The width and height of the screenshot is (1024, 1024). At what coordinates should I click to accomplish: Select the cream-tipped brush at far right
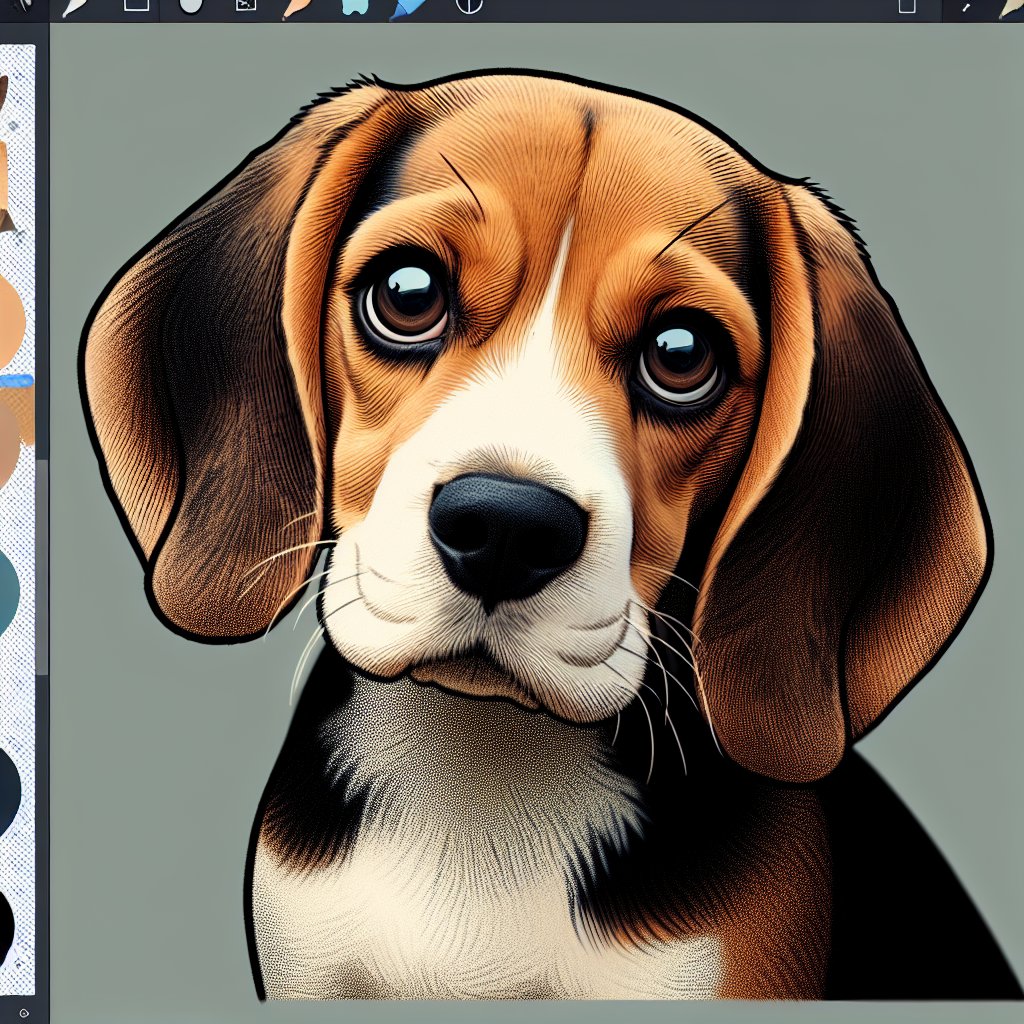(x=1012, y=8)
